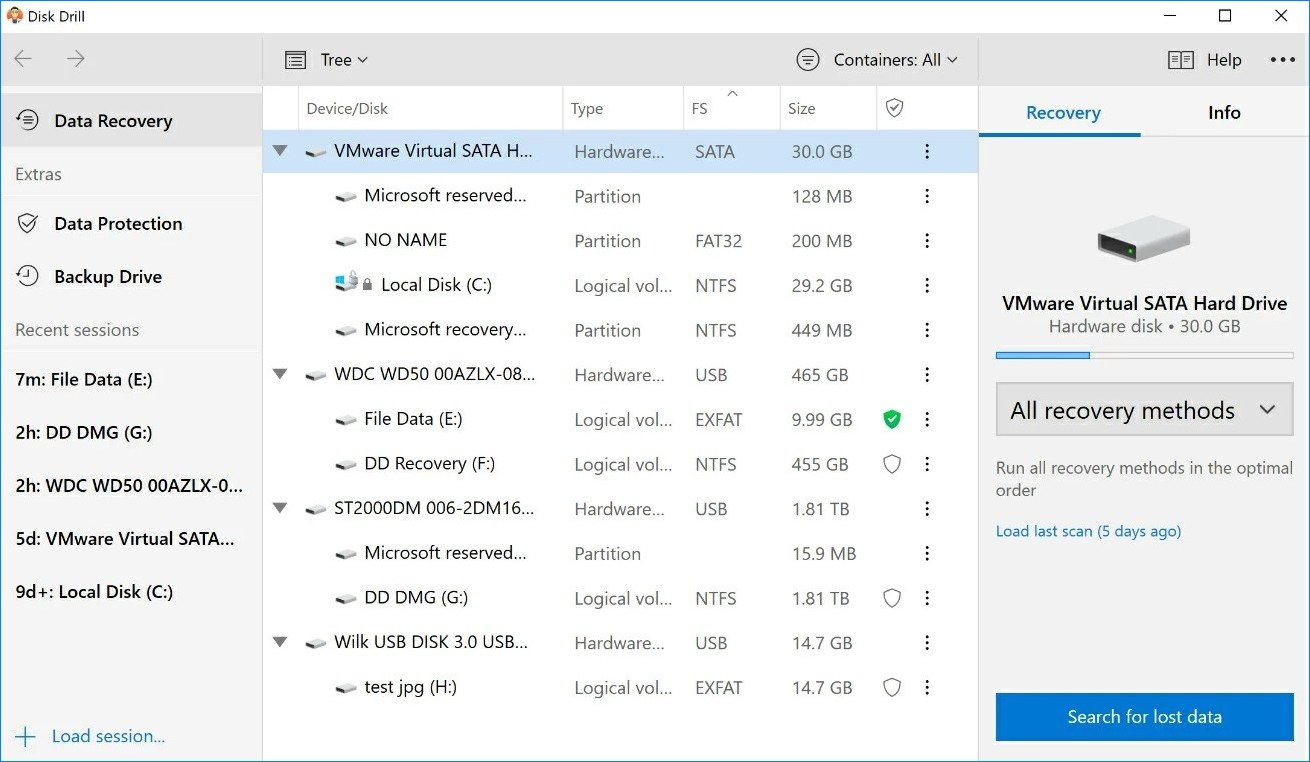The height and width of the screenshot is (762, 1310).
Task: Click the Search for lost data button
Action: pyautogui.click(x=1143, y=717)
